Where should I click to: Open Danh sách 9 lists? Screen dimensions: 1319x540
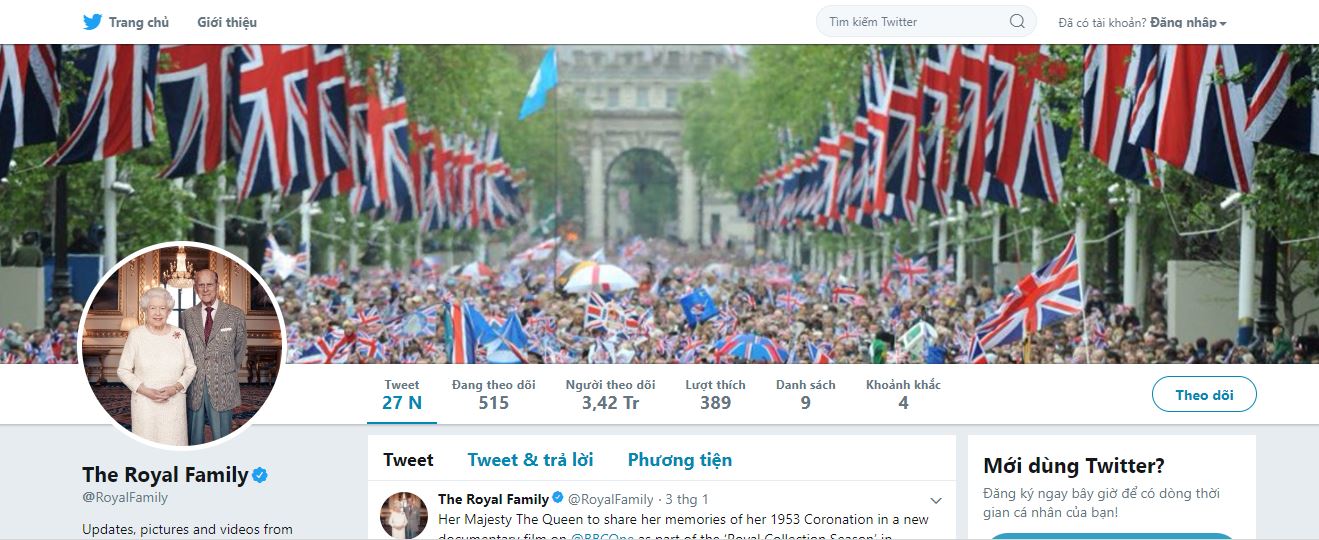pos(806,395)
